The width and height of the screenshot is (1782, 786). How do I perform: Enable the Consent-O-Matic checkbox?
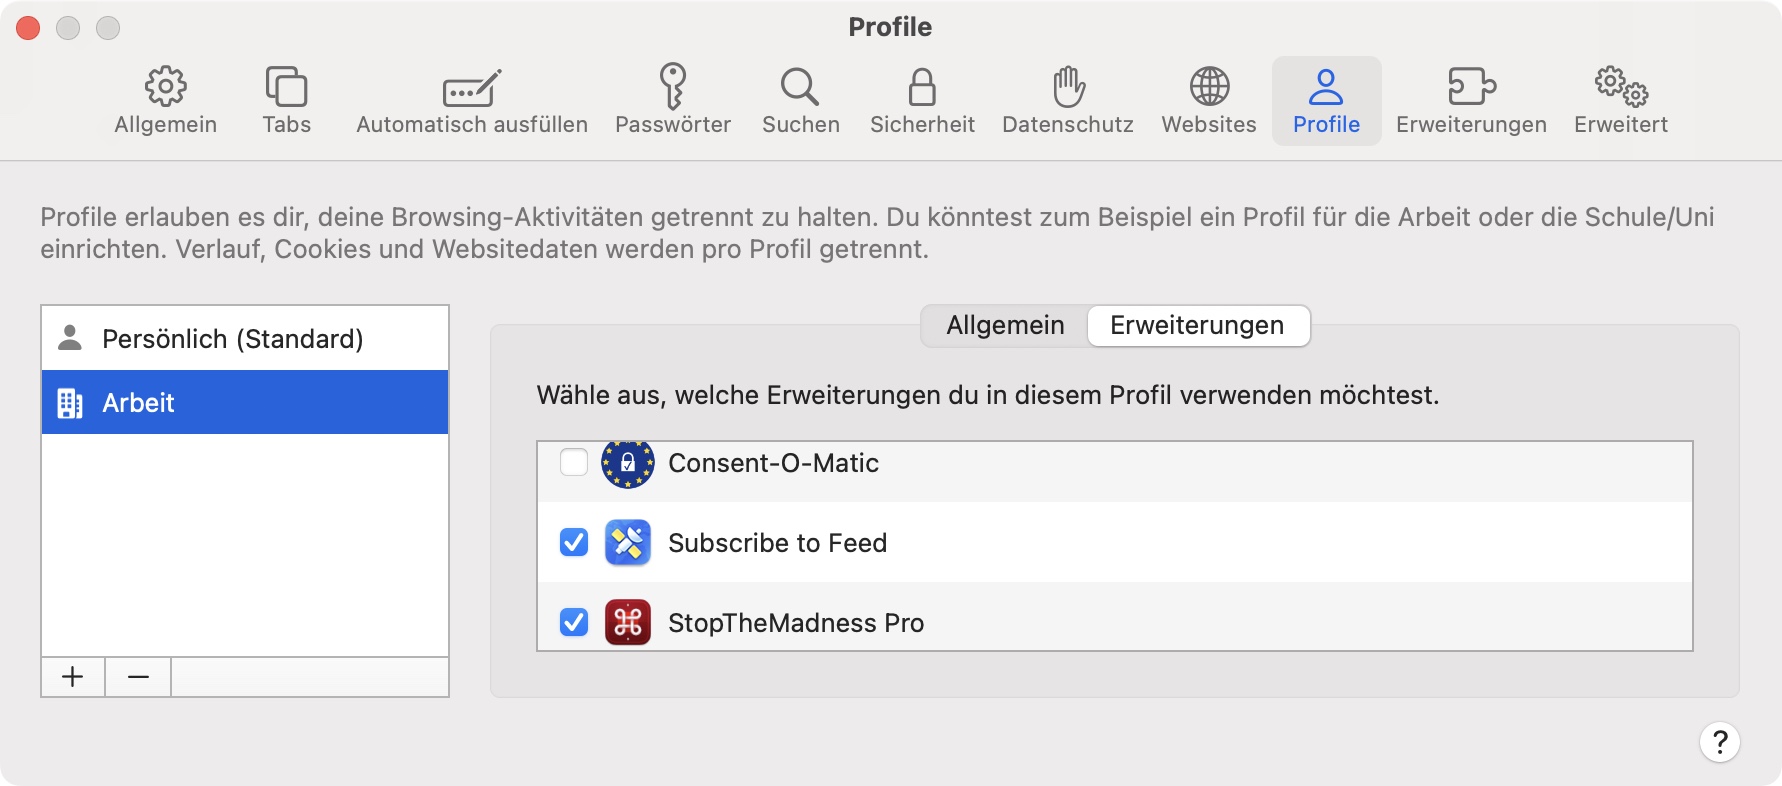(574, 463)
